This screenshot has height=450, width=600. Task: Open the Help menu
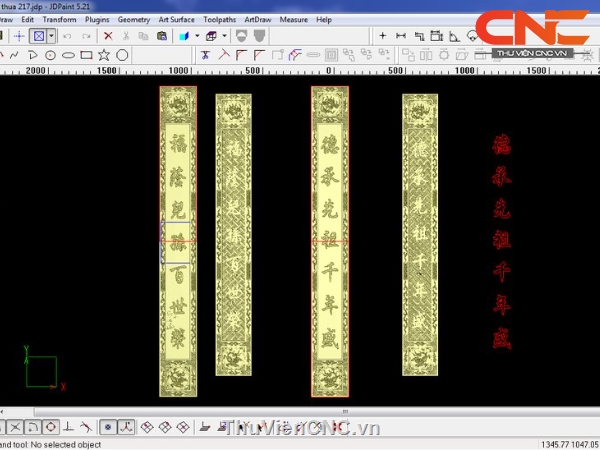click(324, 20)
